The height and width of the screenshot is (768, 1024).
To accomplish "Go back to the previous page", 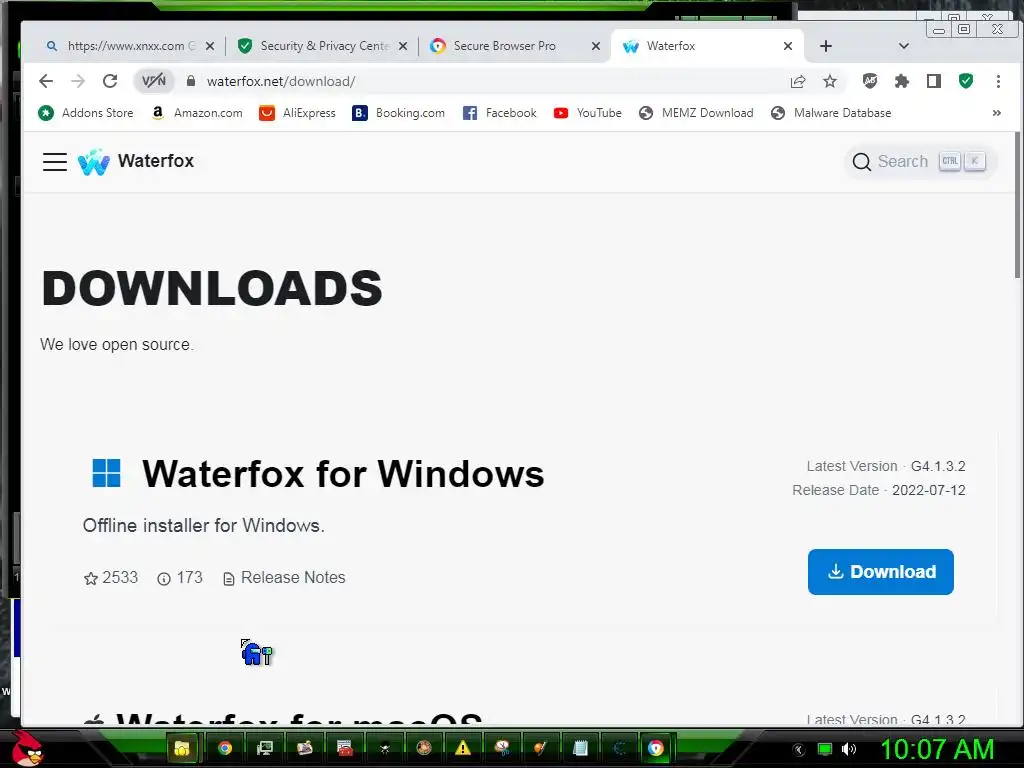I will (46, 81).
